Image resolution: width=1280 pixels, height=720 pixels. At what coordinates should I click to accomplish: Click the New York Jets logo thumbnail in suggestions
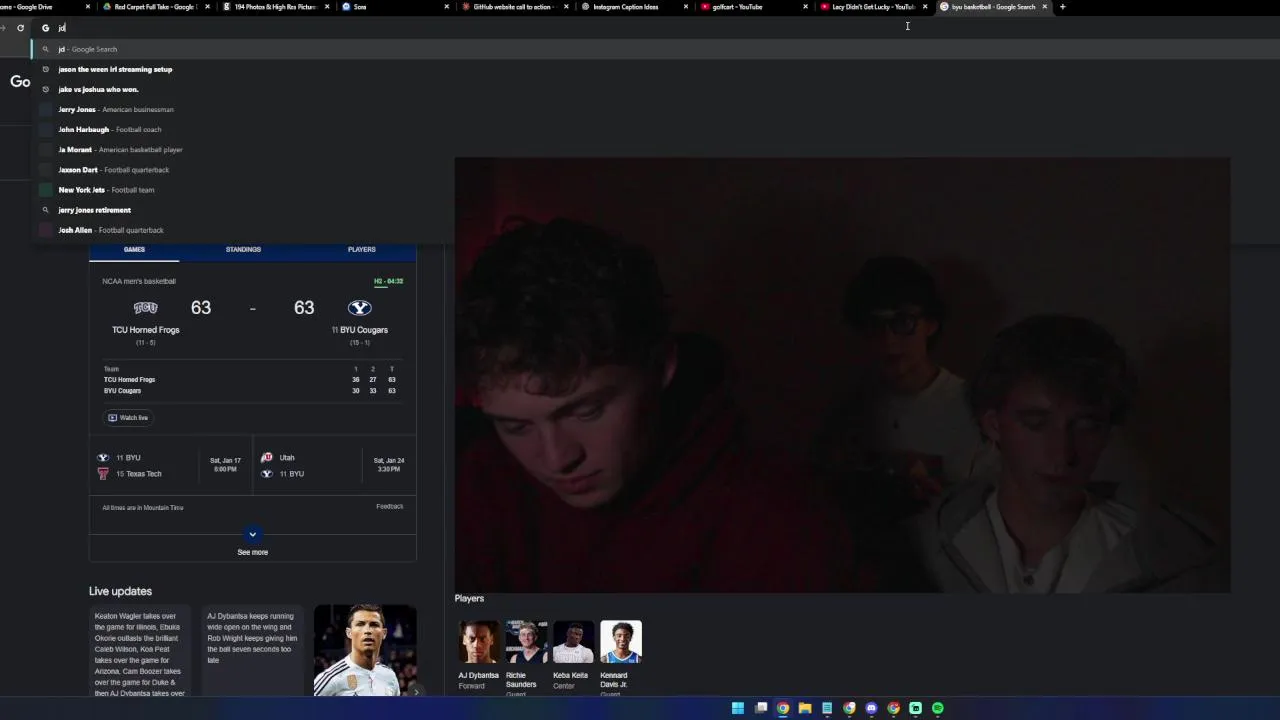pyautogui.click(x=45, y=189)
